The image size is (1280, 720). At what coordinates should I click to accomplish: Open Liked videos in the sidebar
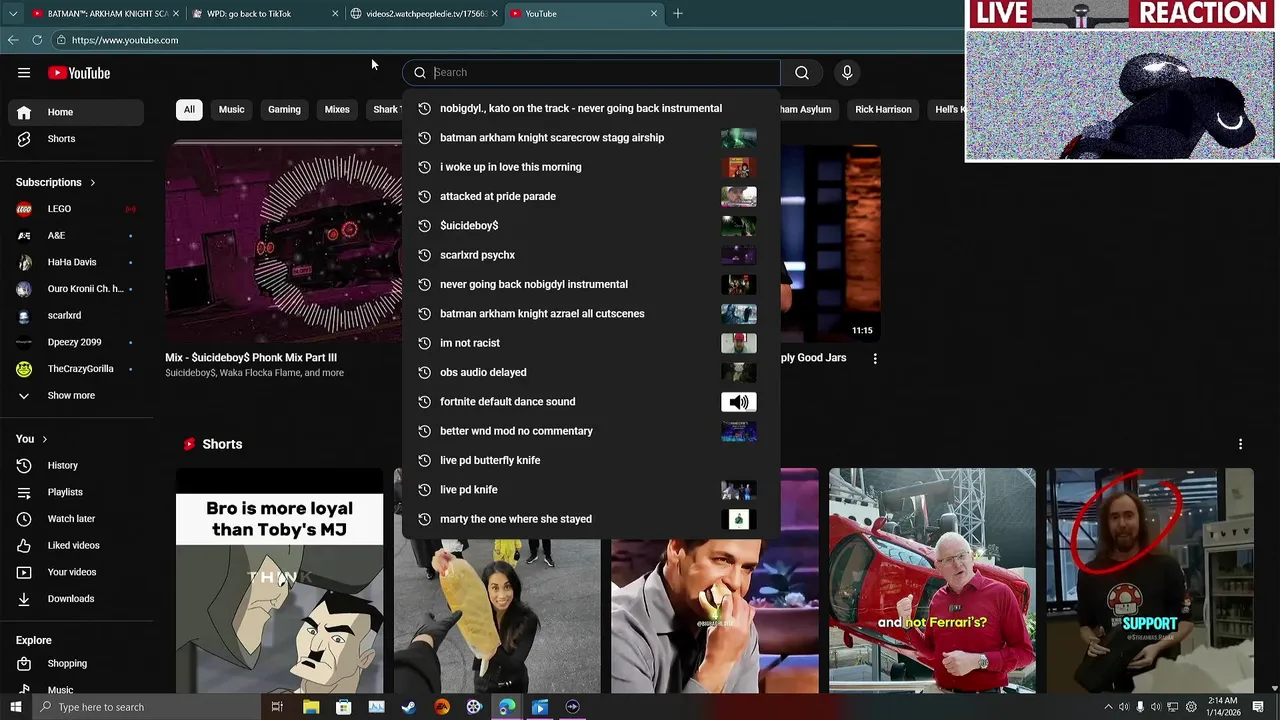pos(76,545)
